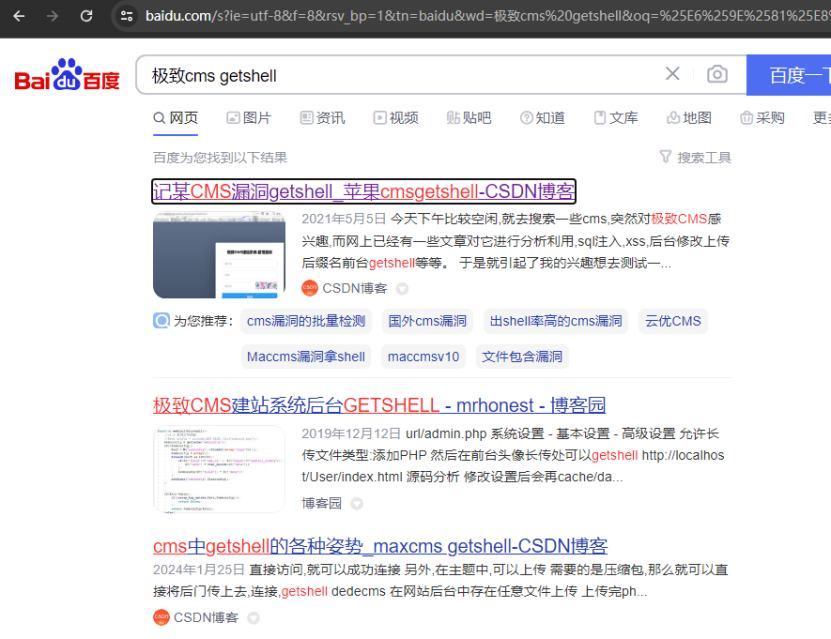Click CSDN博客 source name under third result
The height and width of the screenshot is (639, 831).
point(206,617)
